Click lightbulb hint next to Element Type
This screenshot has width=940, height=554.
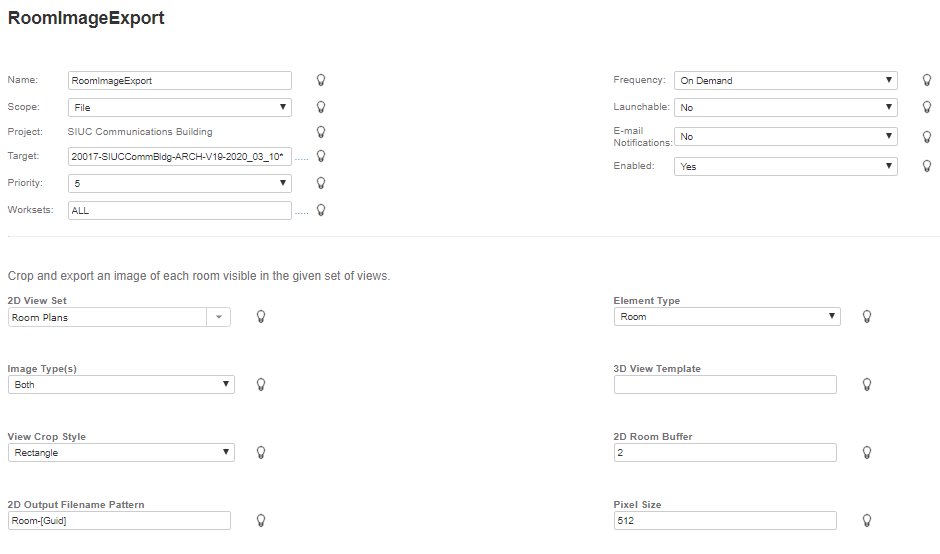(x=867, y=316)
